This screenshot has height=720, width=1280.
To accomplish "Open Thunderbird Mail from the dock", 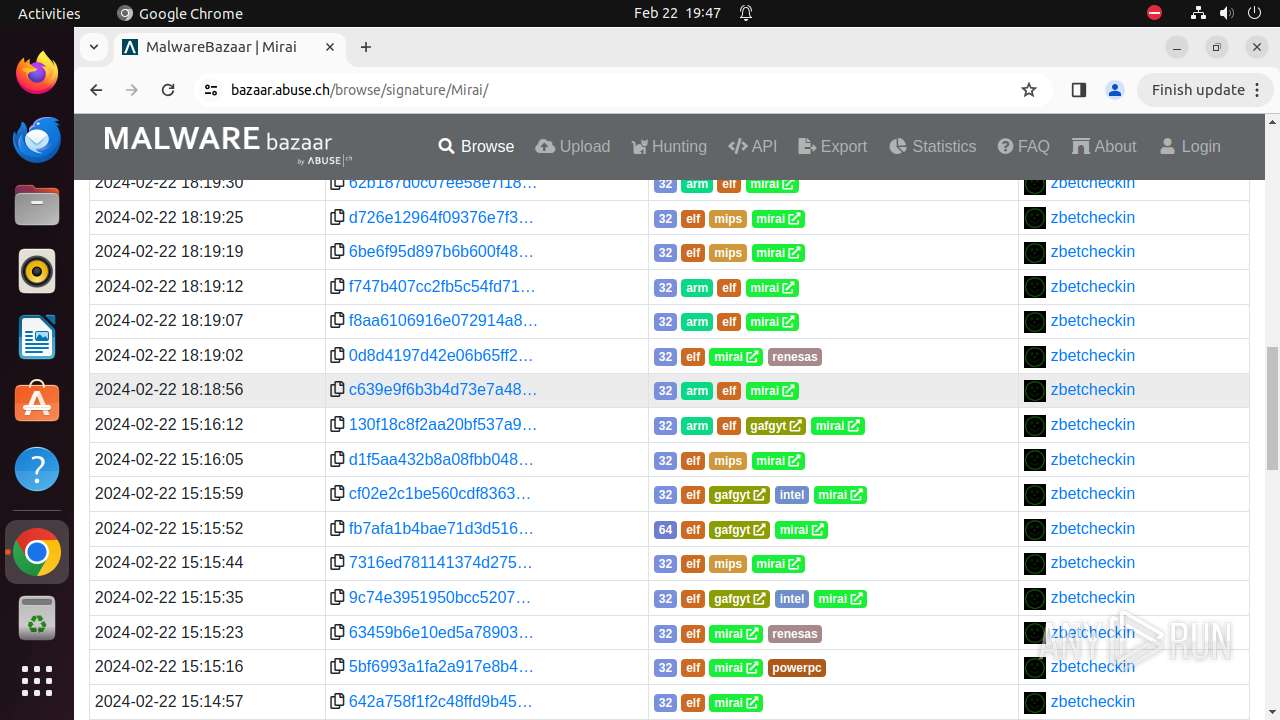I will [x=37, y=139].
